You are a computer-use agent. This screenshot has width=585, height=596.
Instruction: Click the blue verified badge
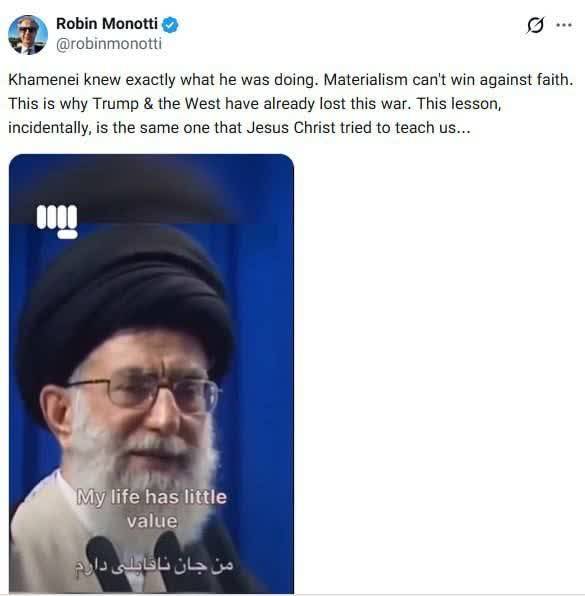tap(170, 25)
